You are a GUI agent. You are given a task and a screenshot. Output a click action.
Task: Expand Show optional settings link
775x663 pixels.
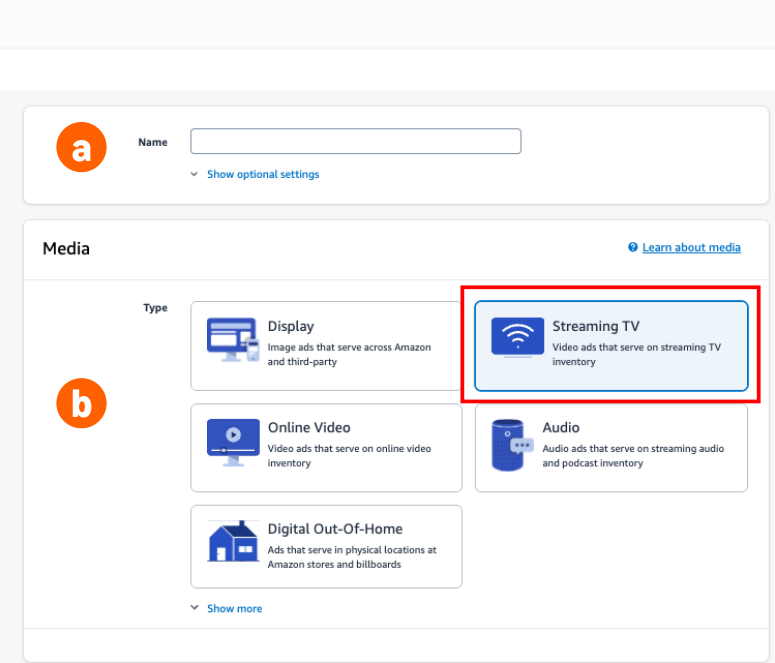coord(263,174)
